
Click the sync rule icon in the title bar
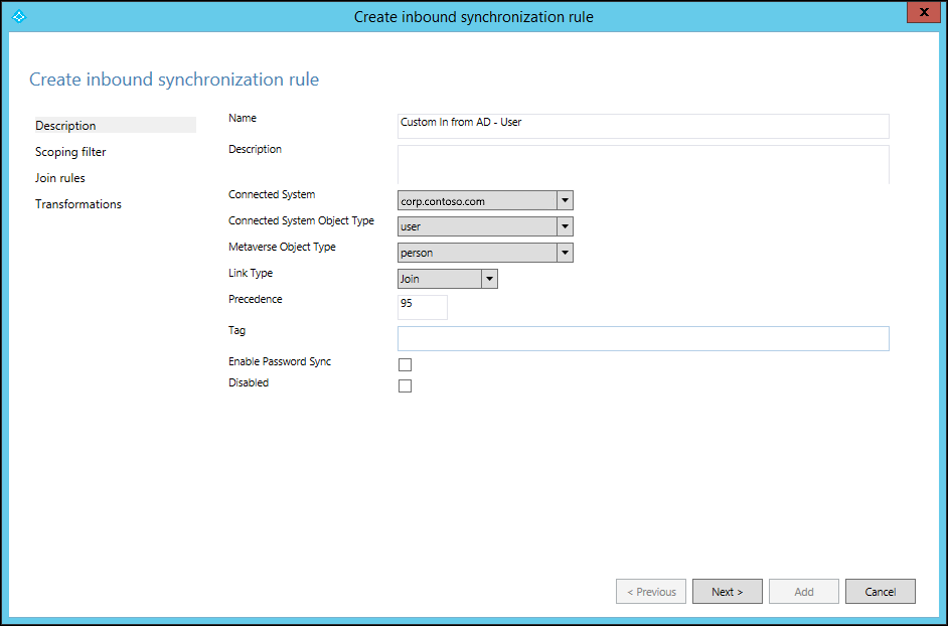click(x=18, y=13)
